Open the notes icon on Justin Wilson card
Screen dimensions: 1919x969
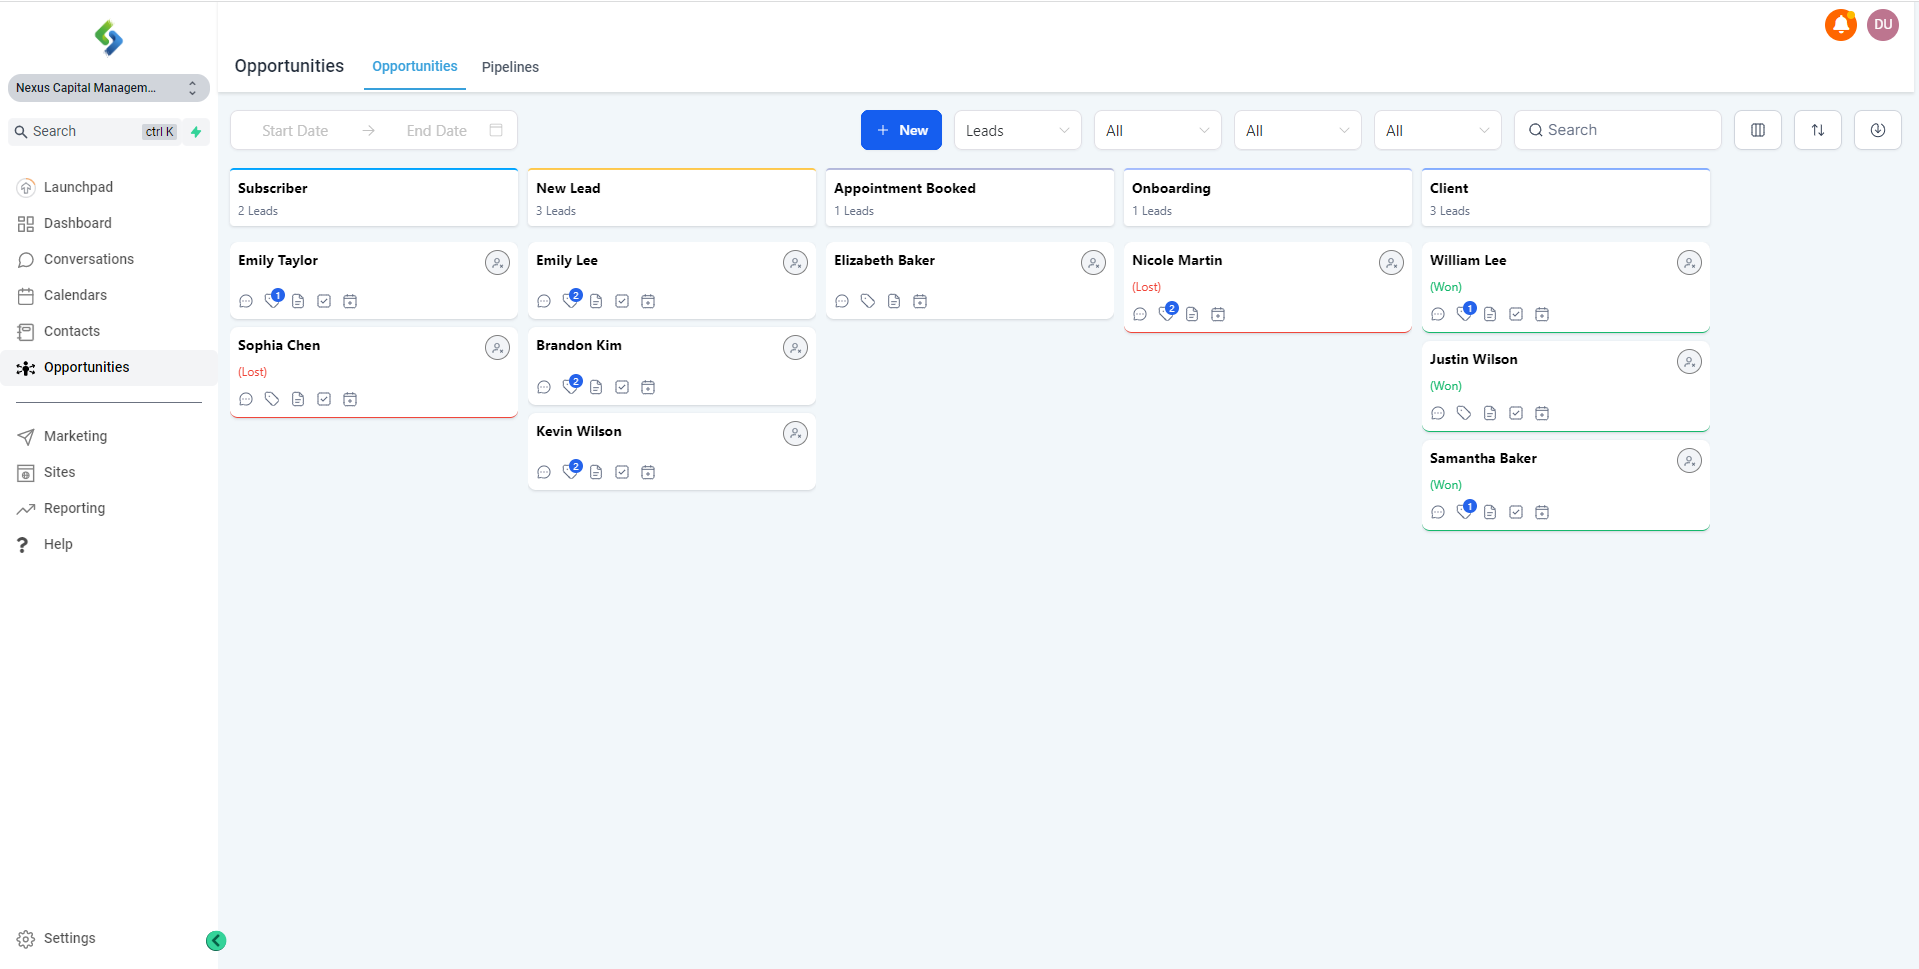[x=1490, y=413]
